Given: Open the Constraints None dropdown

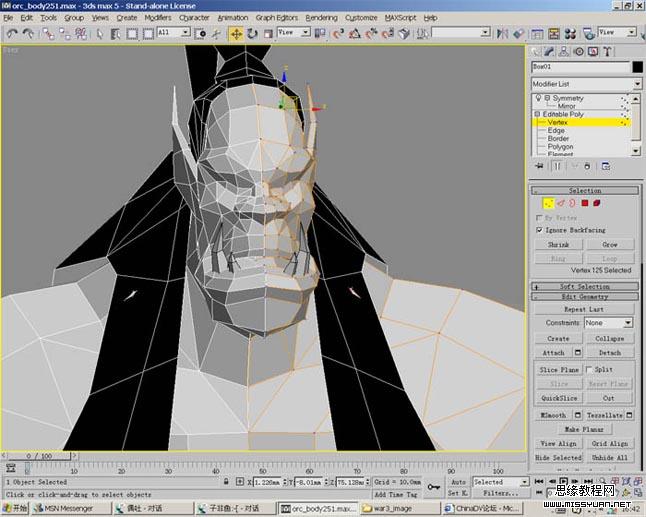Looking at the screenshot, I should 609,323.
